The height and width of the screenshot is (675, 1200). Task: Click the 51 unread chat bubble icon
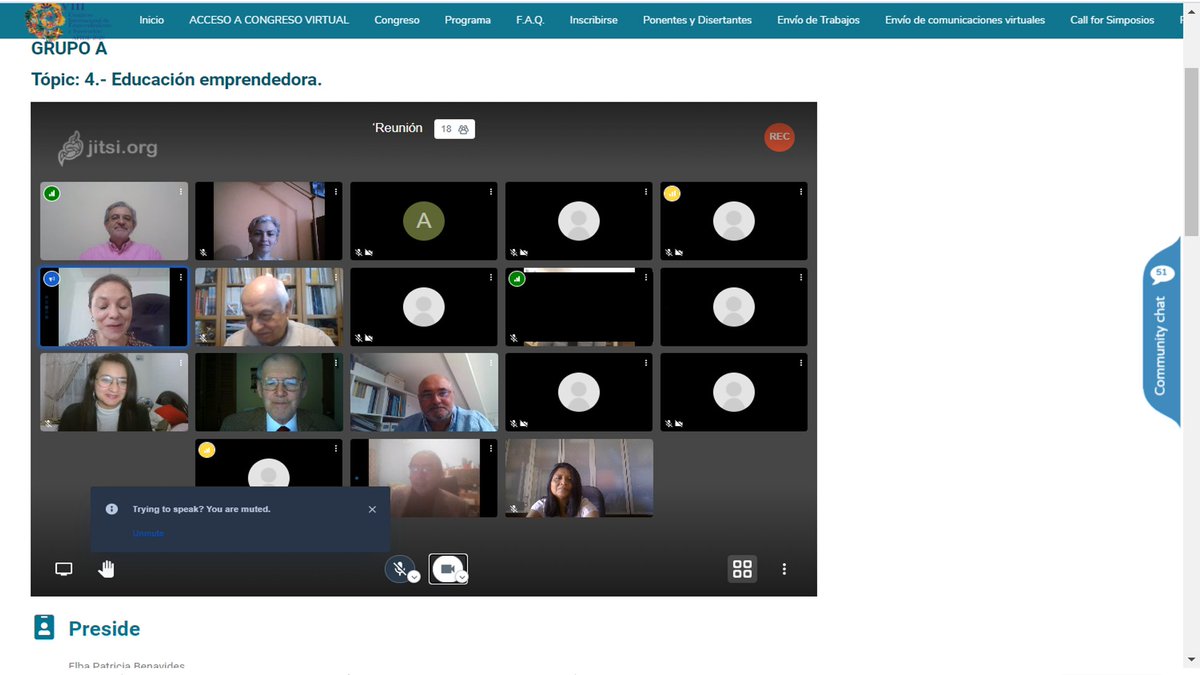point(1161,273)
